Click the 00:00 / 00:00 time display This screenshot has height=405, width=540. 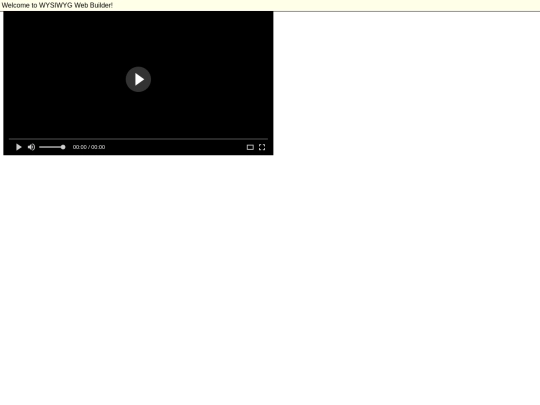89,147
